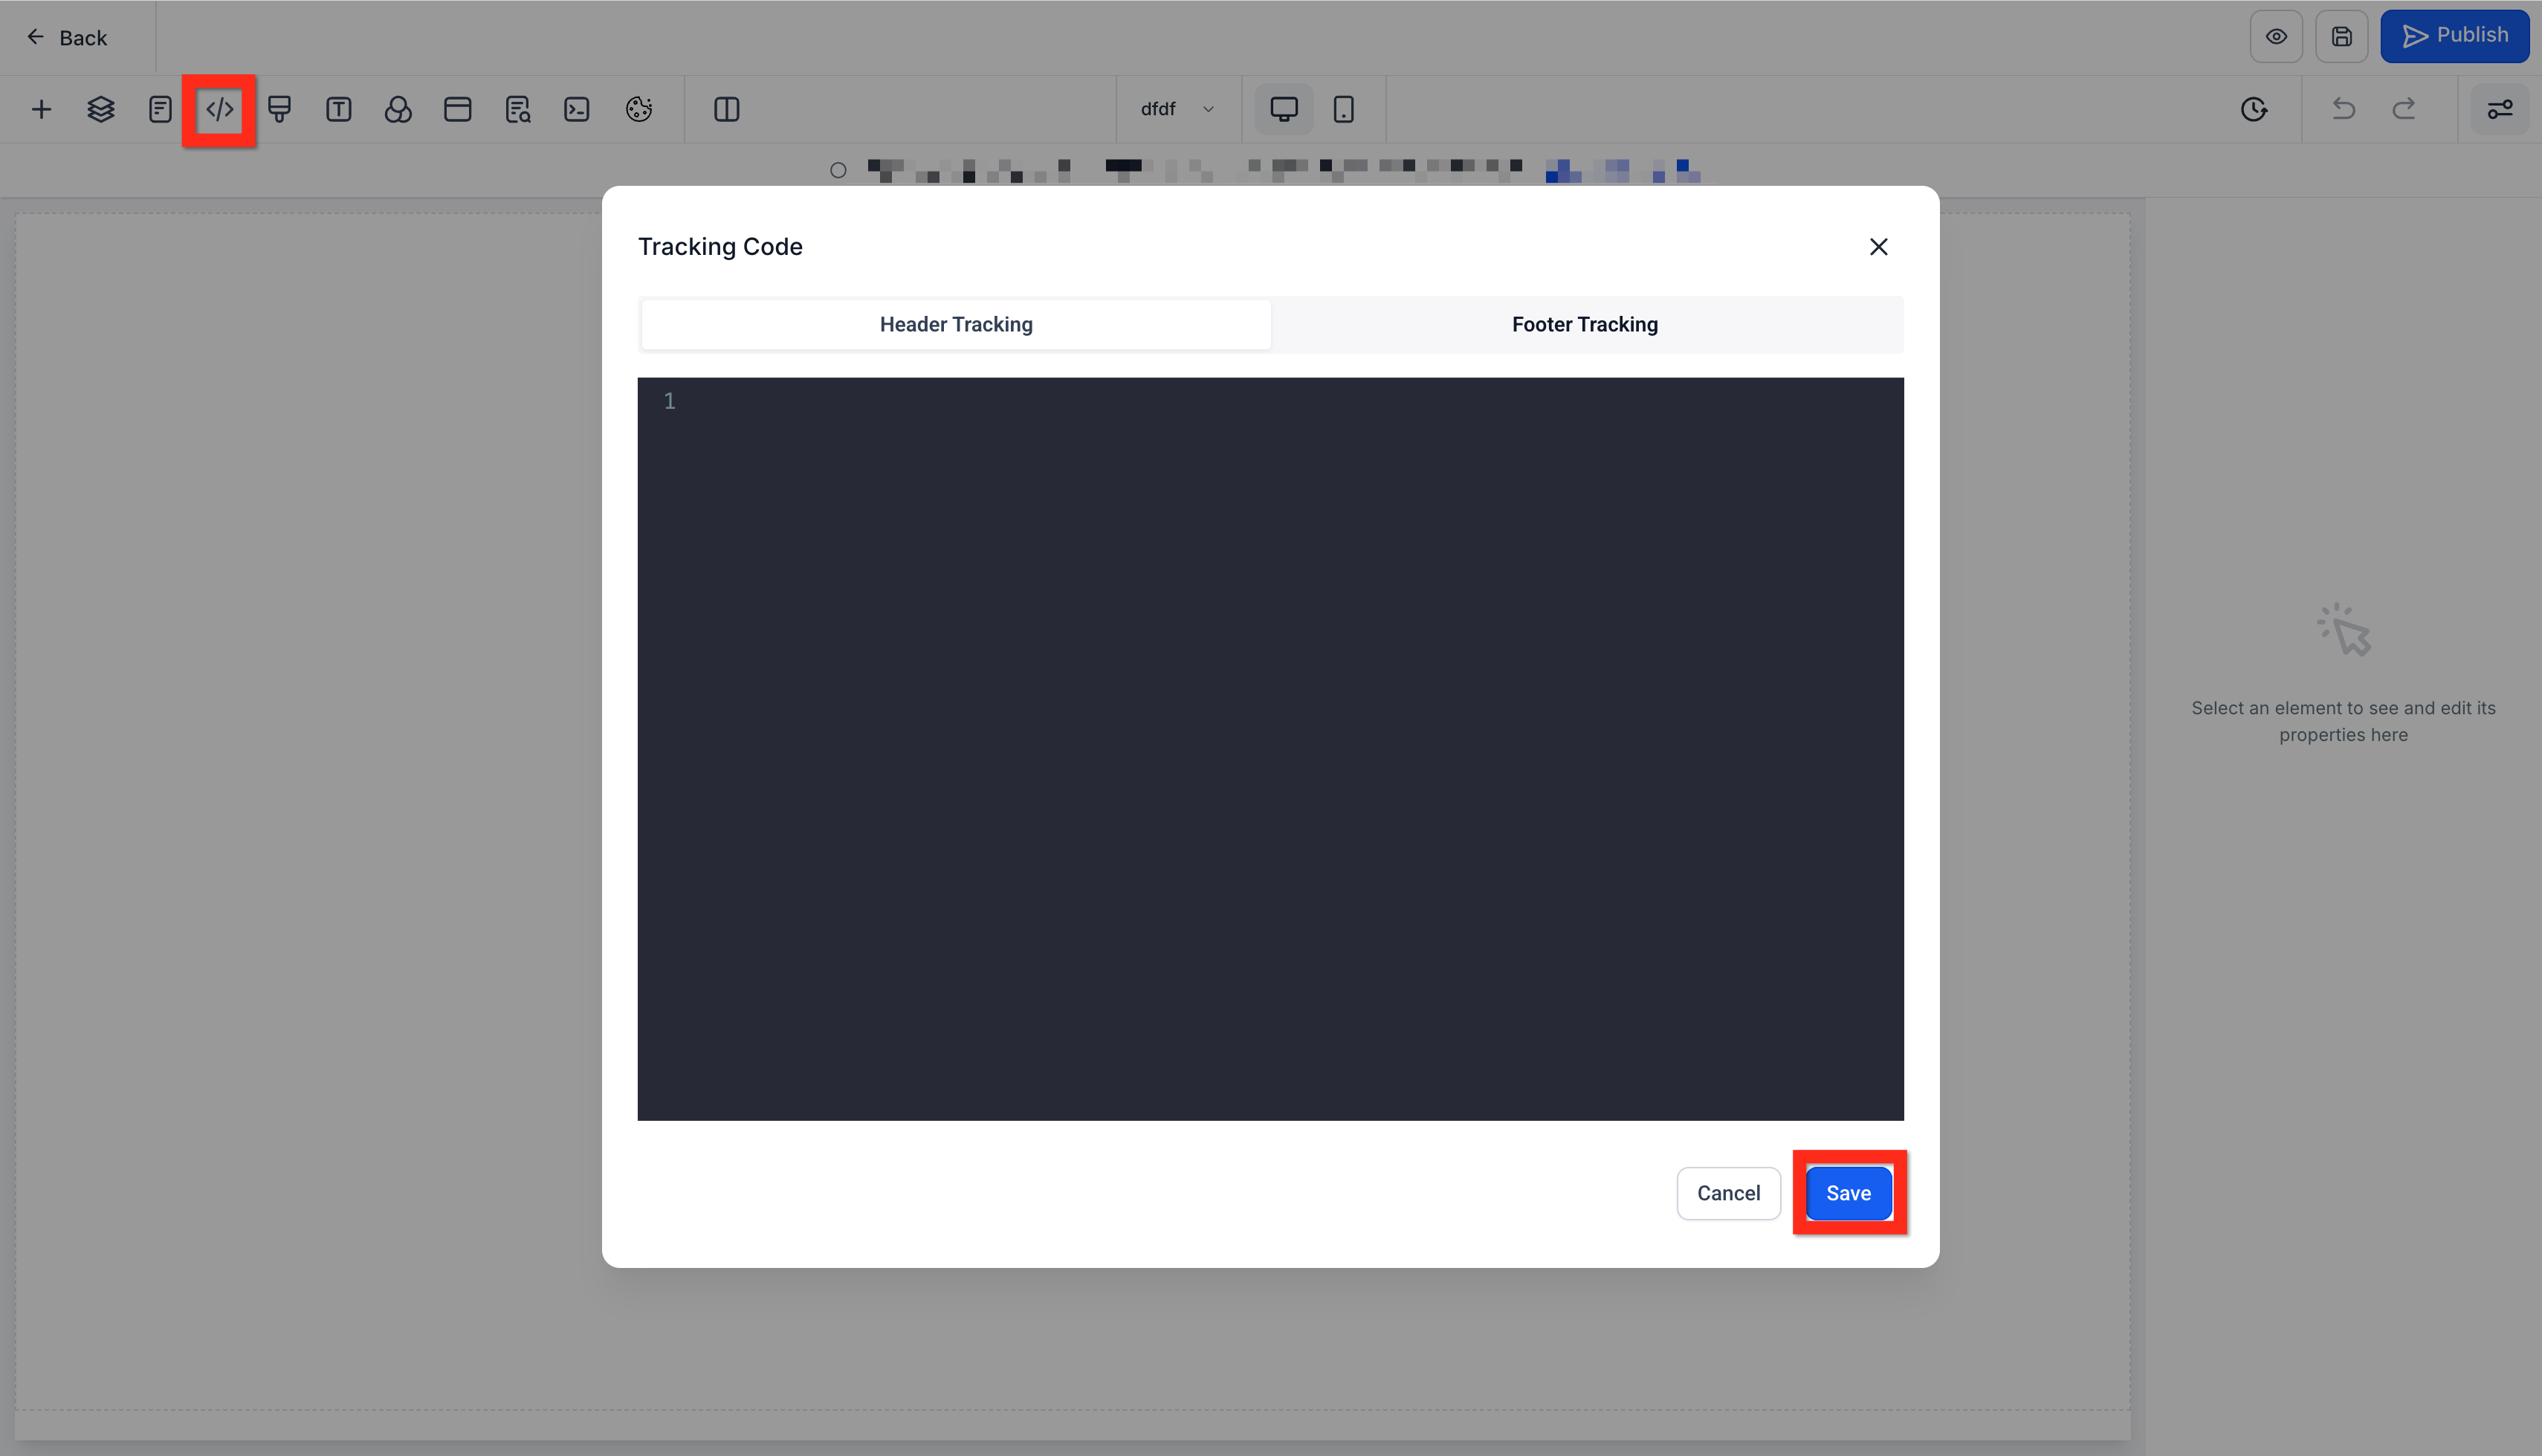Viewport: 2542px width, 1456px height.
Task: Open the cookie settings icon
Action: click(x=639, y=109)
